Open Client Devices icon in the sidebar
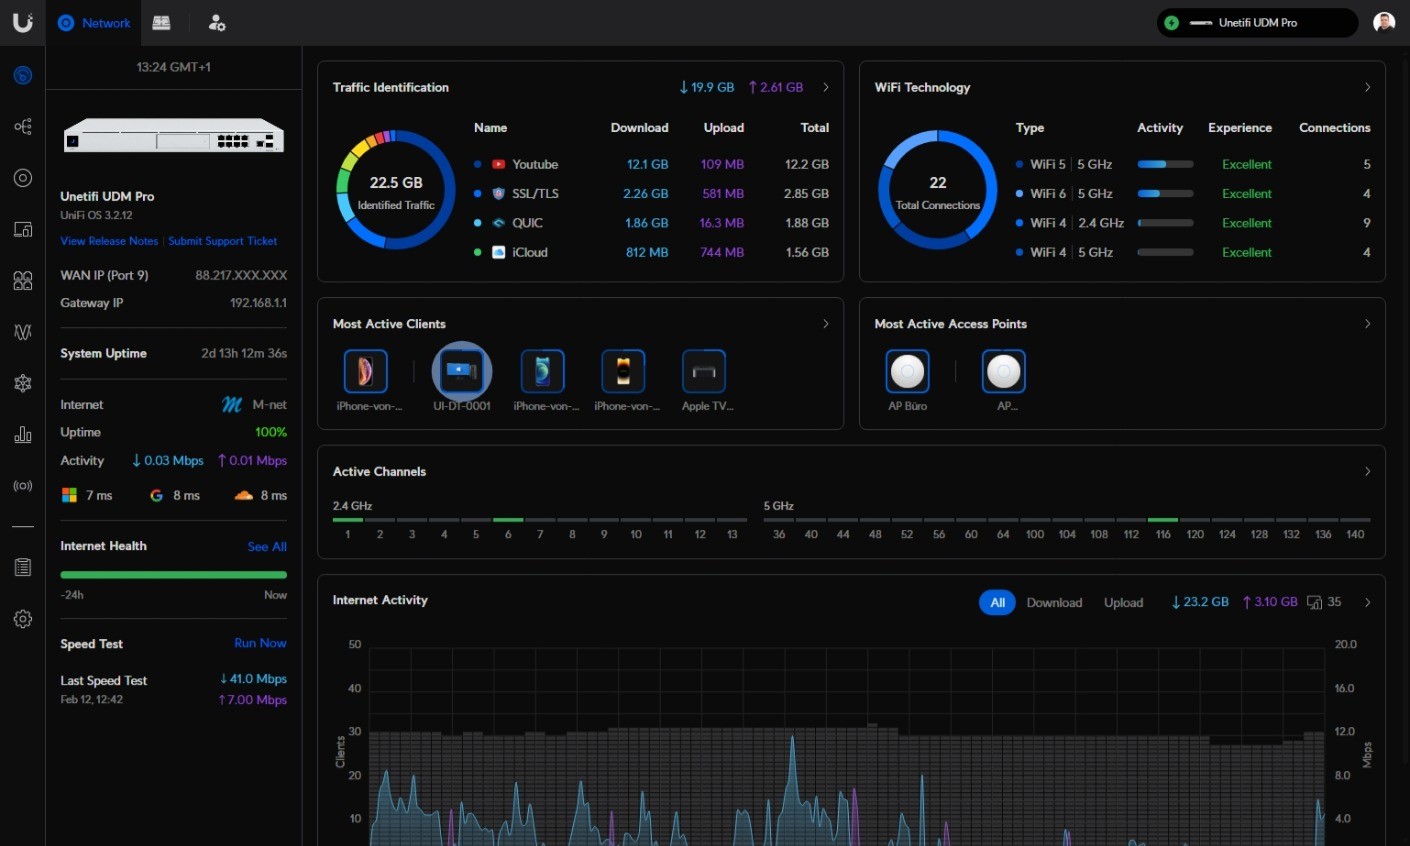This screenshot has width=1410, height=846. 23,229
